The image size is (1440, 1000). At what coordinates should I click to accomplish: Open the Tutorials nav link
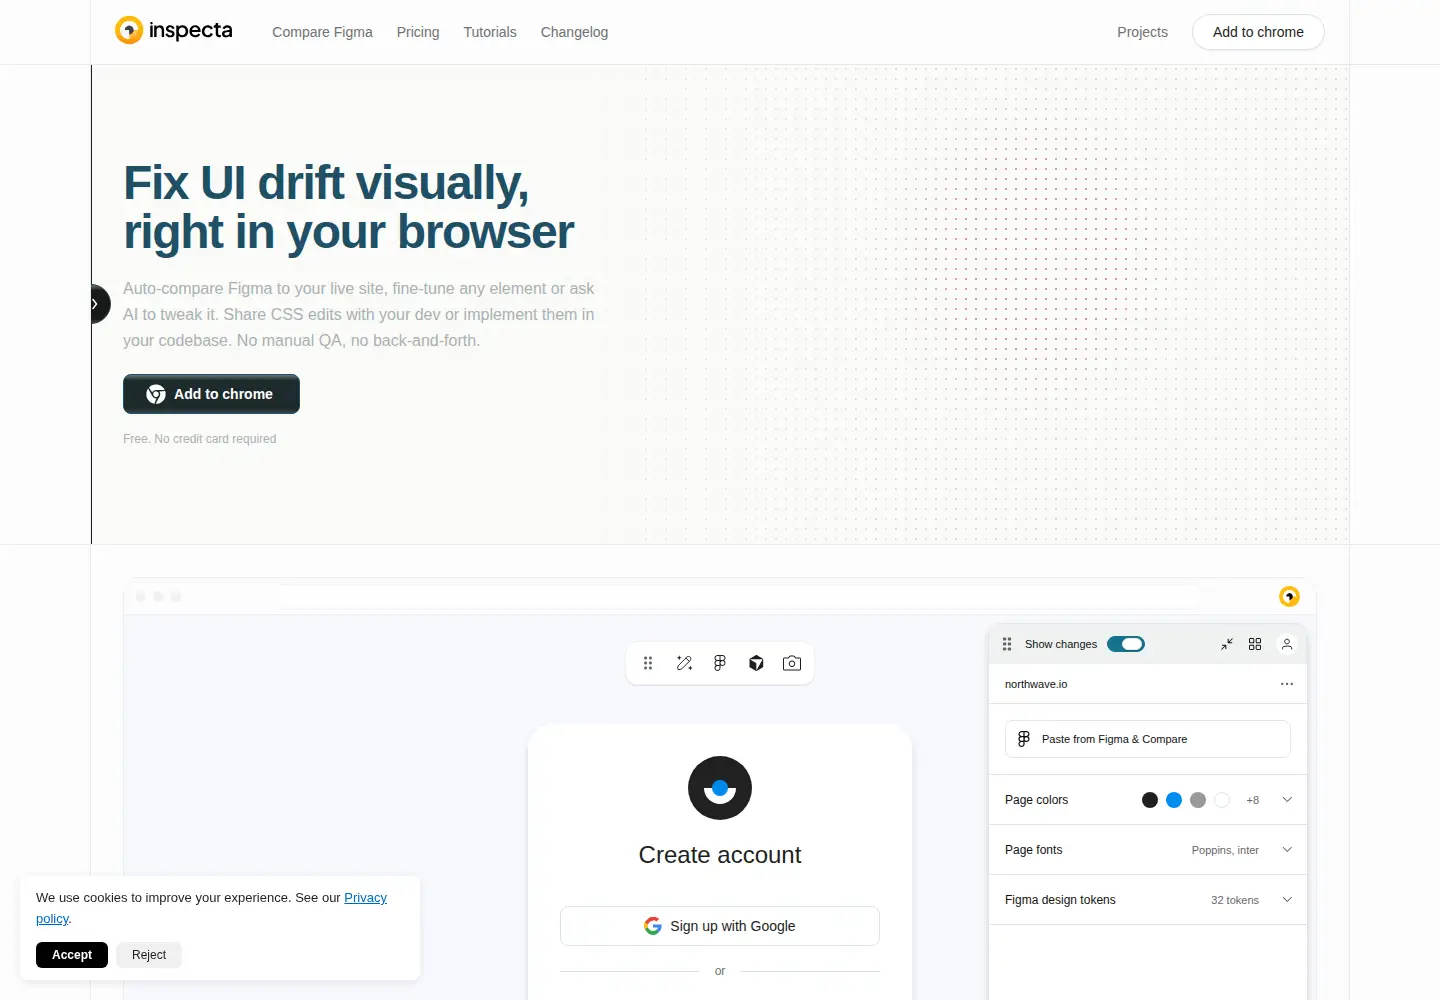tap(490, 32)
